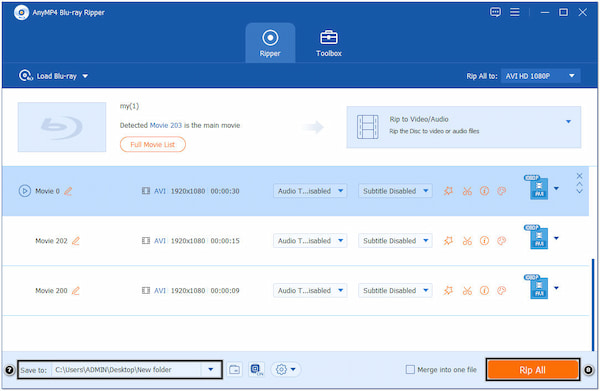Open audio track dropdown for Movie 202
Viewport: 600px width, 391px height.
coord(310,241)
